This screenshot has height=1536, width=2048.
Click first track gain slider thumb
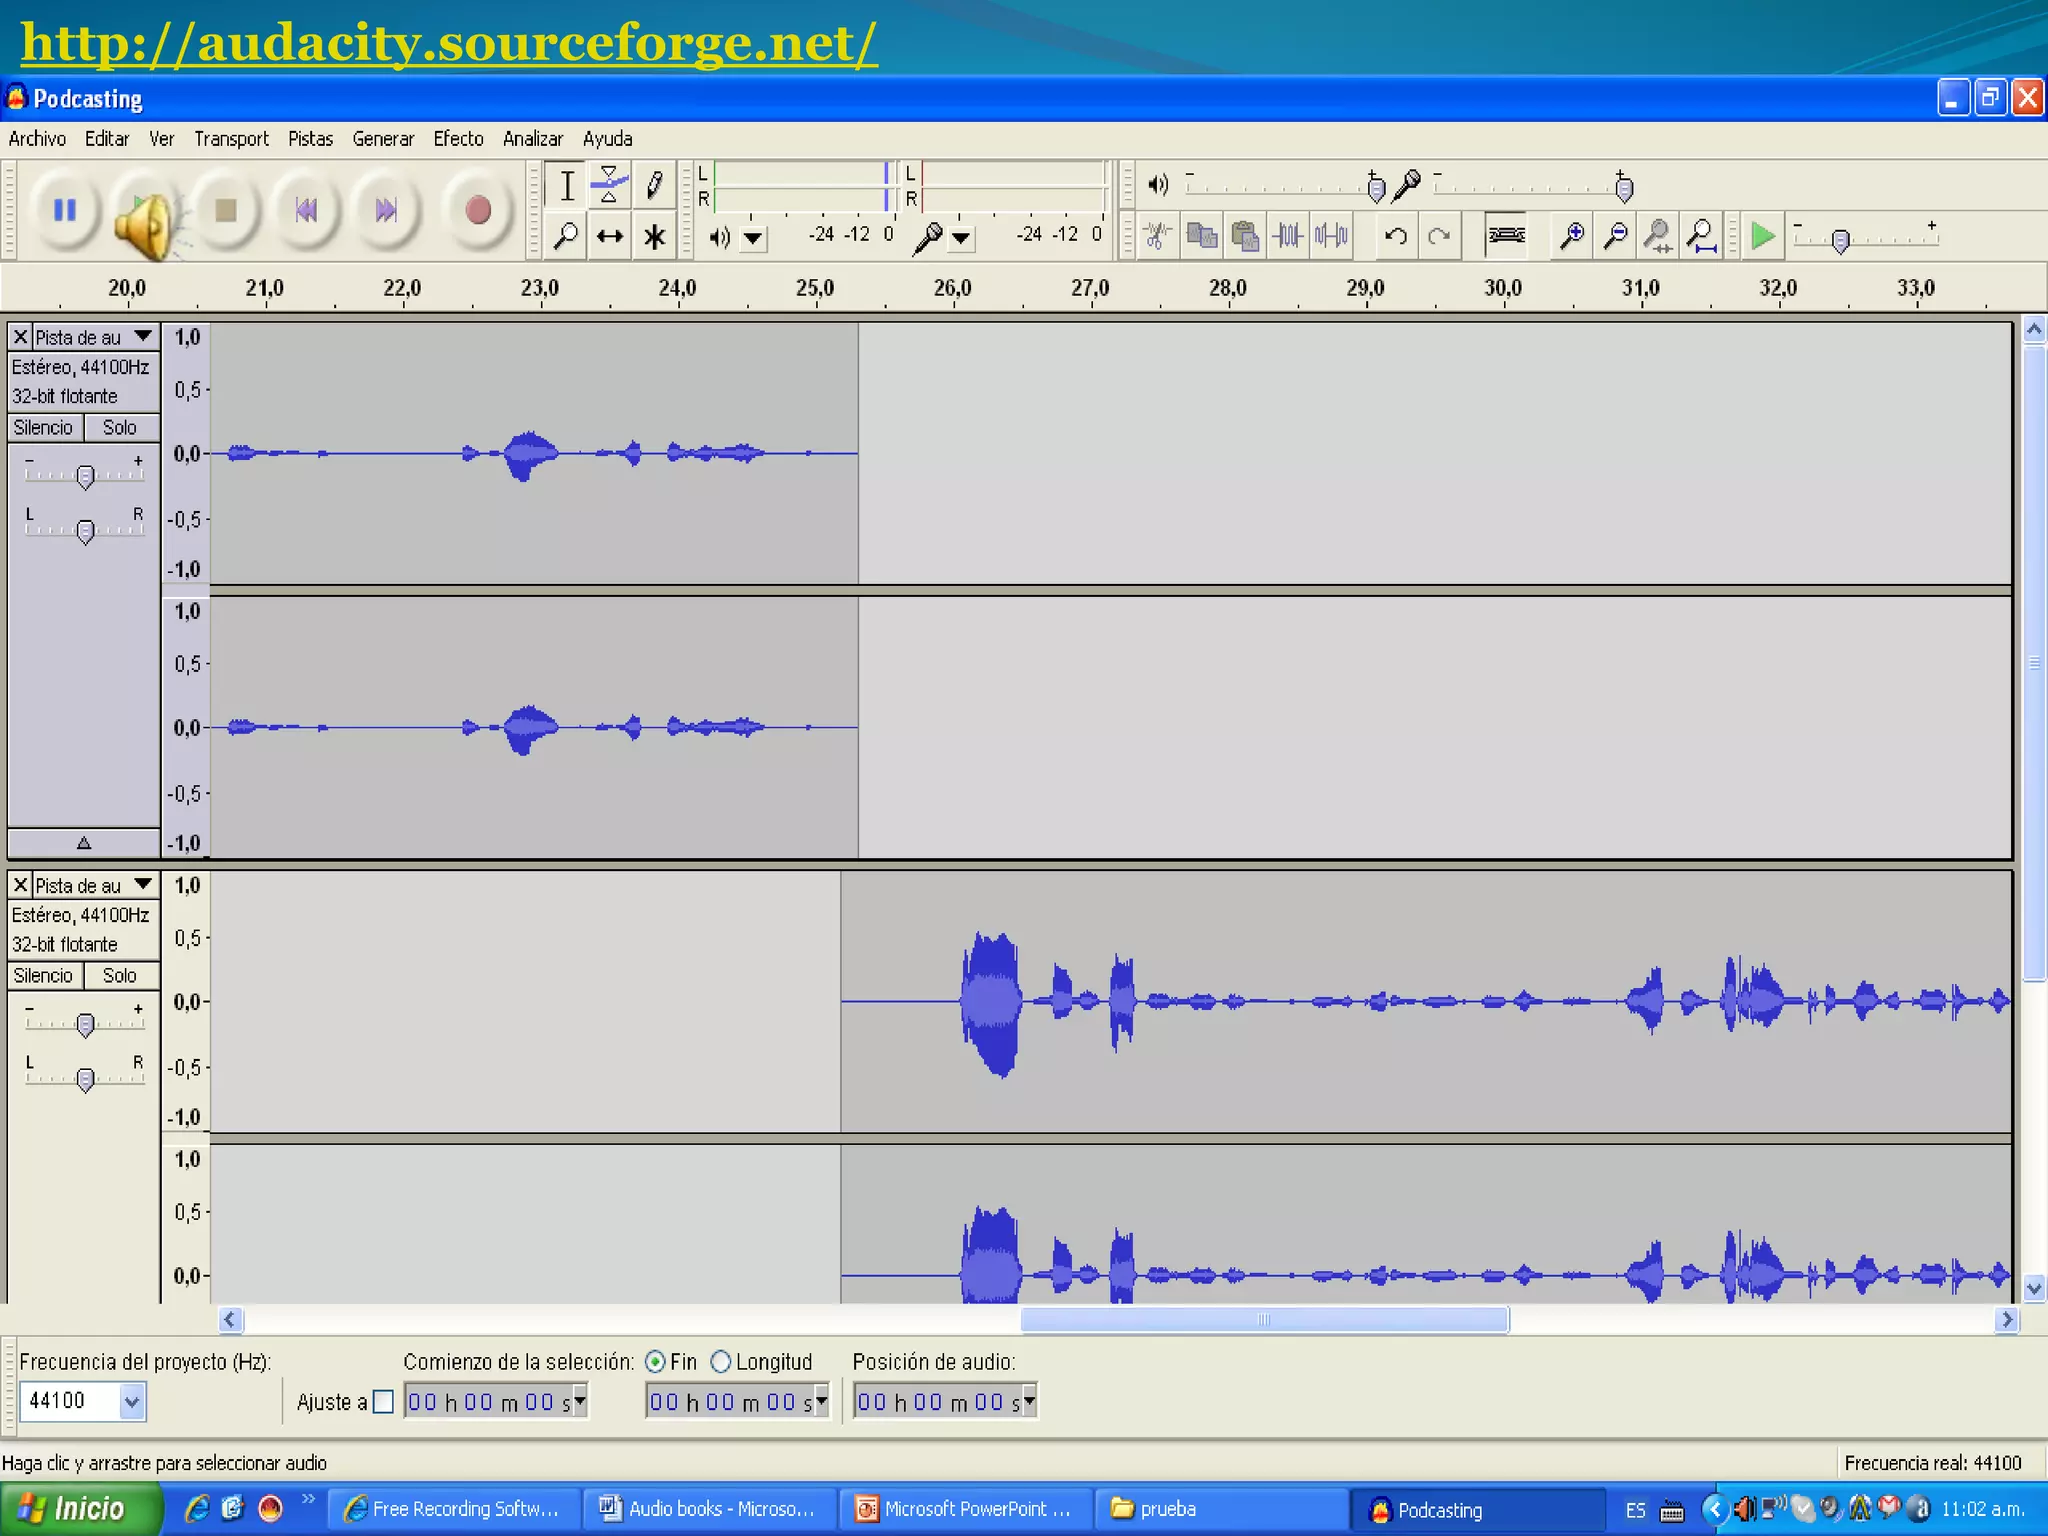[85, 477]
